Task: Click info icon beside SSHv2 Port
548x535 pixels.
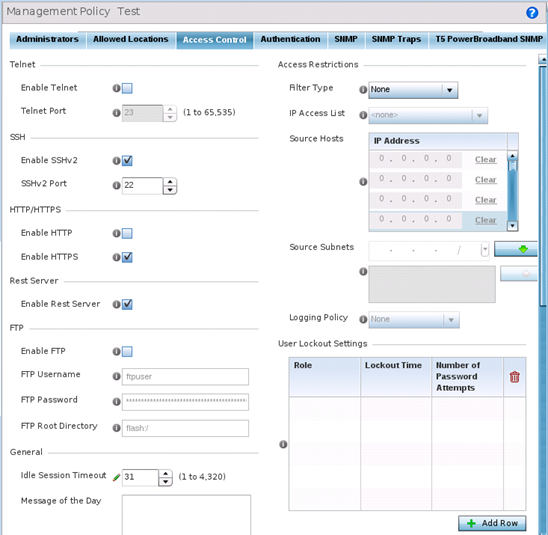Action: coord(116,185)
